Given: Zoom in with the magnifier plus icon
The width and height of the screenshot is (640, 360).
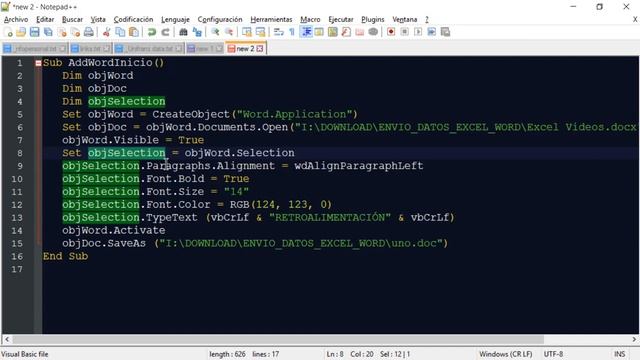Looking at the screenshot, I should 215,32.
